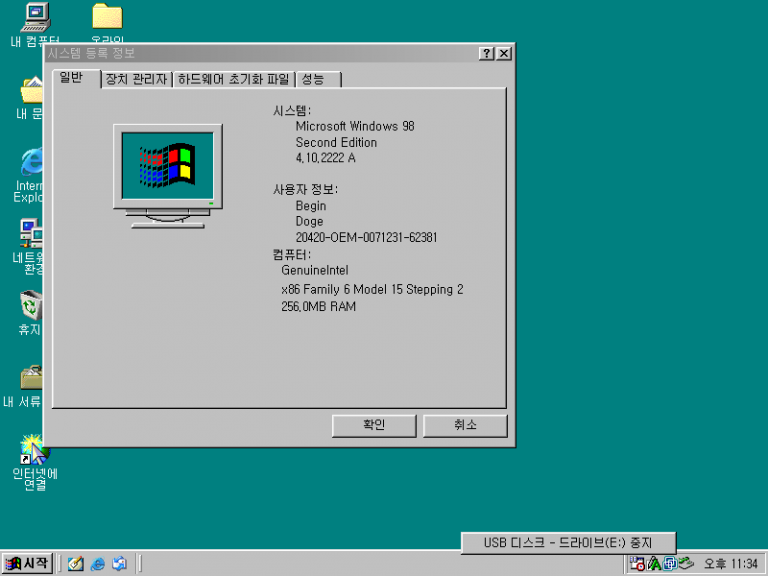Click the Task Scheduler tray icon
Screen dimensions: 768x576
pyautogui.click(x=637, y=564)
